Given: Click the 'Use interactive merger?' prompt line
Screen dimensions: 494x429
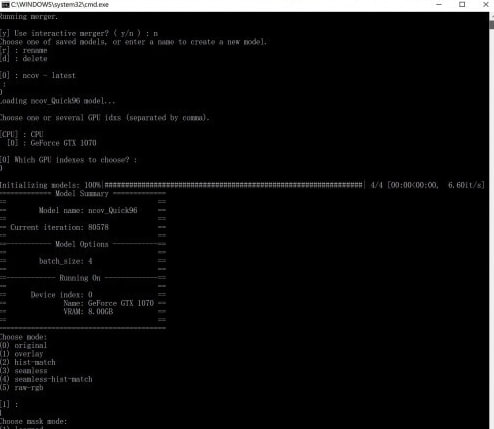Looking at the screenshot, I should point(79,33).
